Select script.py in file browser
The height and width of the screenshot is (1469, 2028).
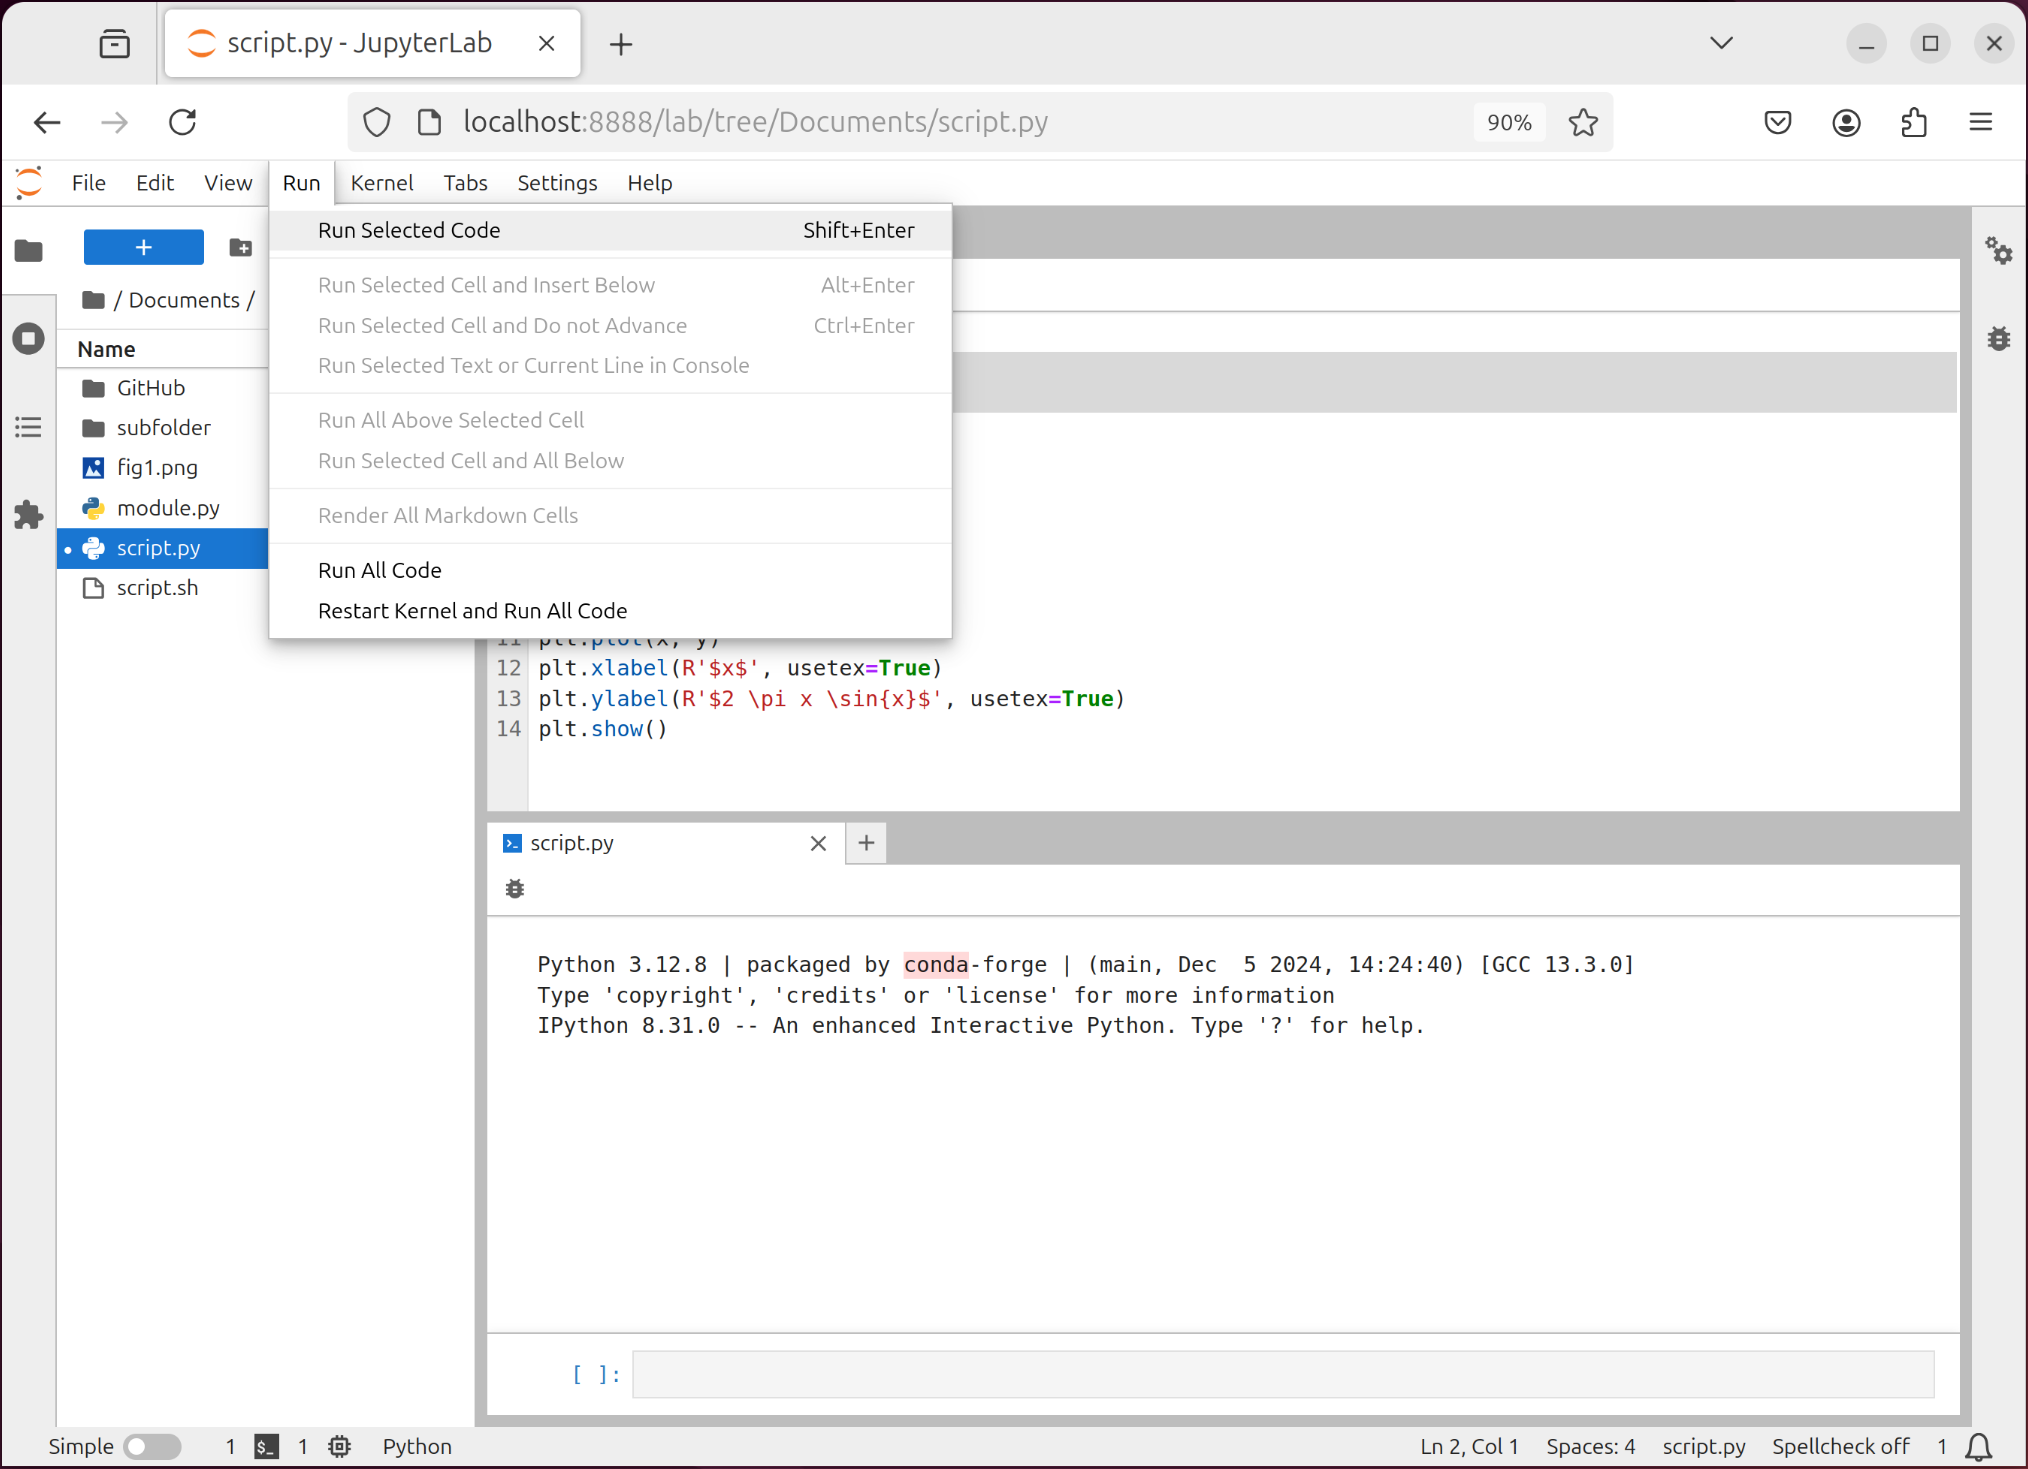[x=163, y=548]
